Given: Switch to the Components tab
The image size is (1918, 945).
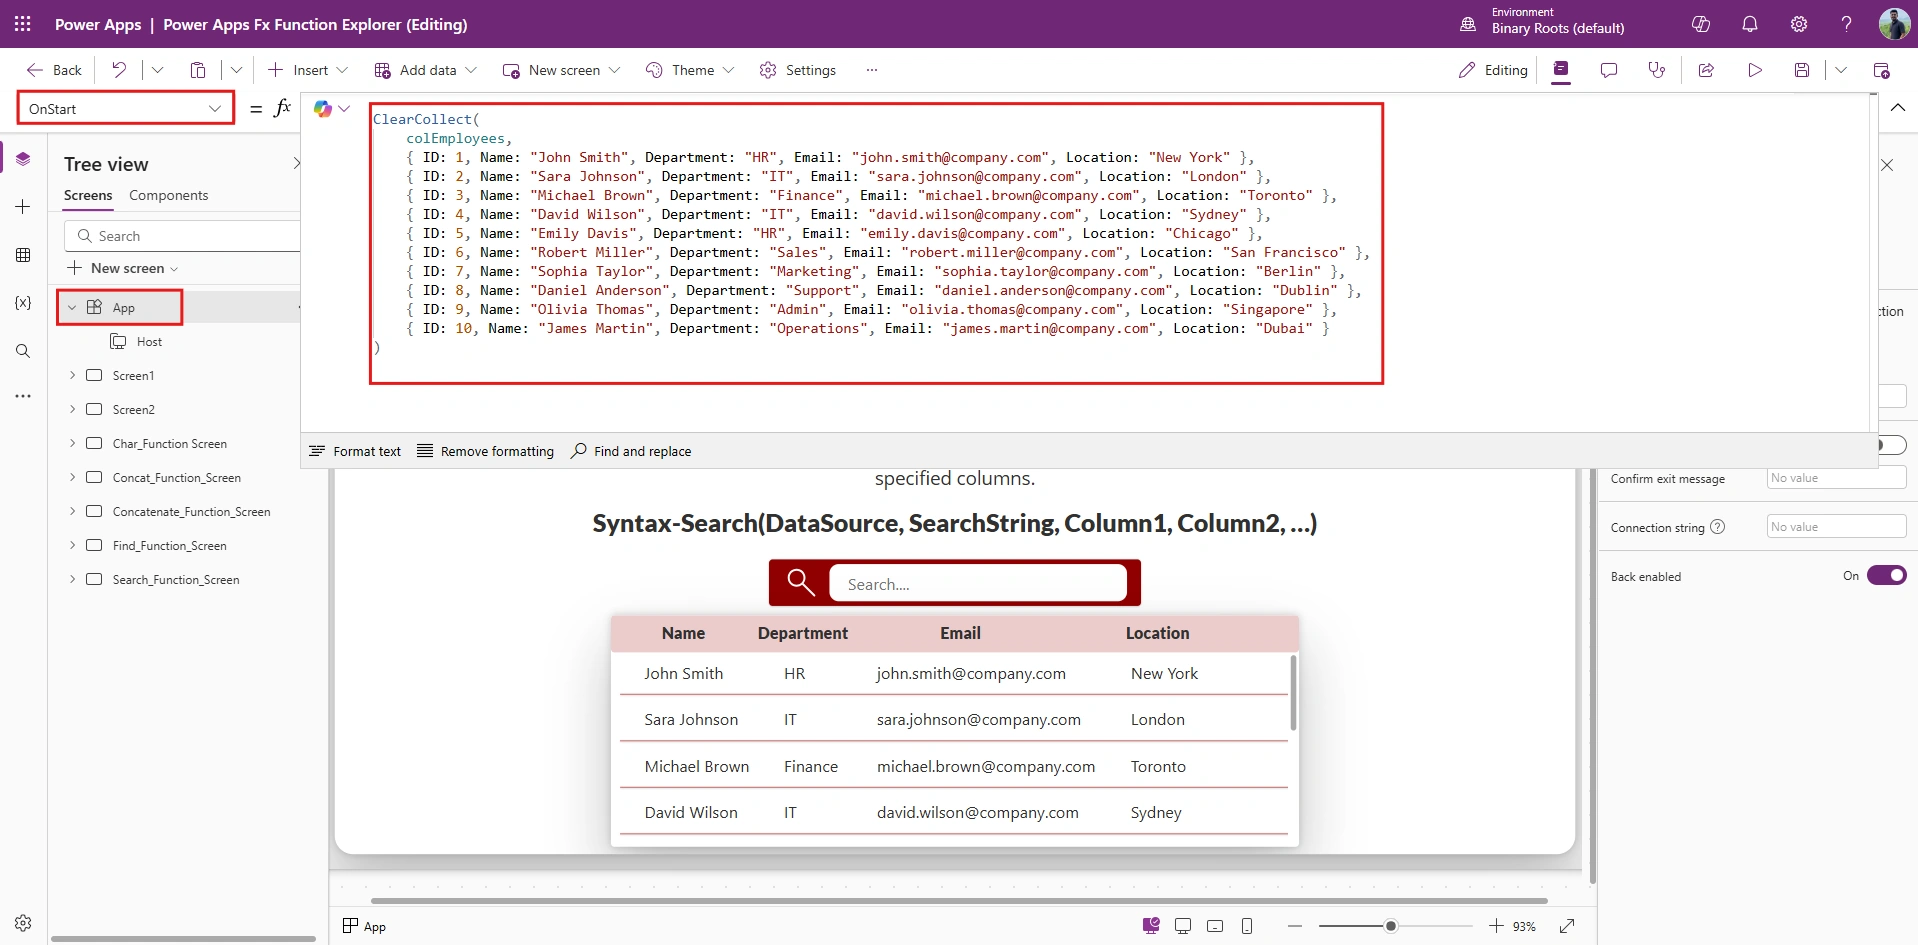Looking at the screenshot, I should coord(168,195).
